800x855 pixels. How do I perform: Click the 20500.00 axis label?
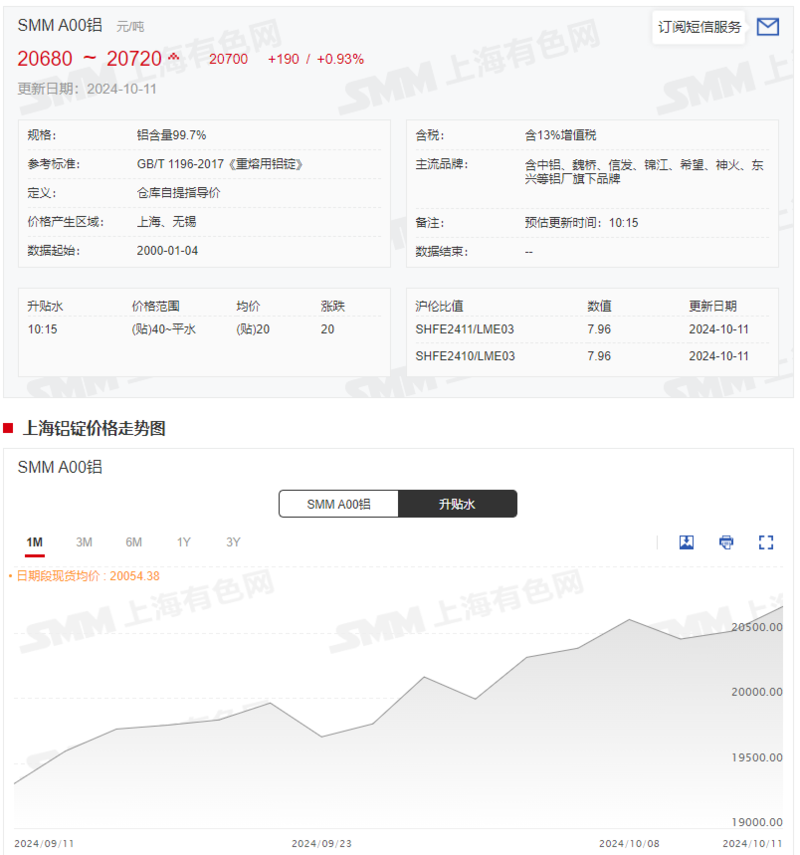coord(756,627)
